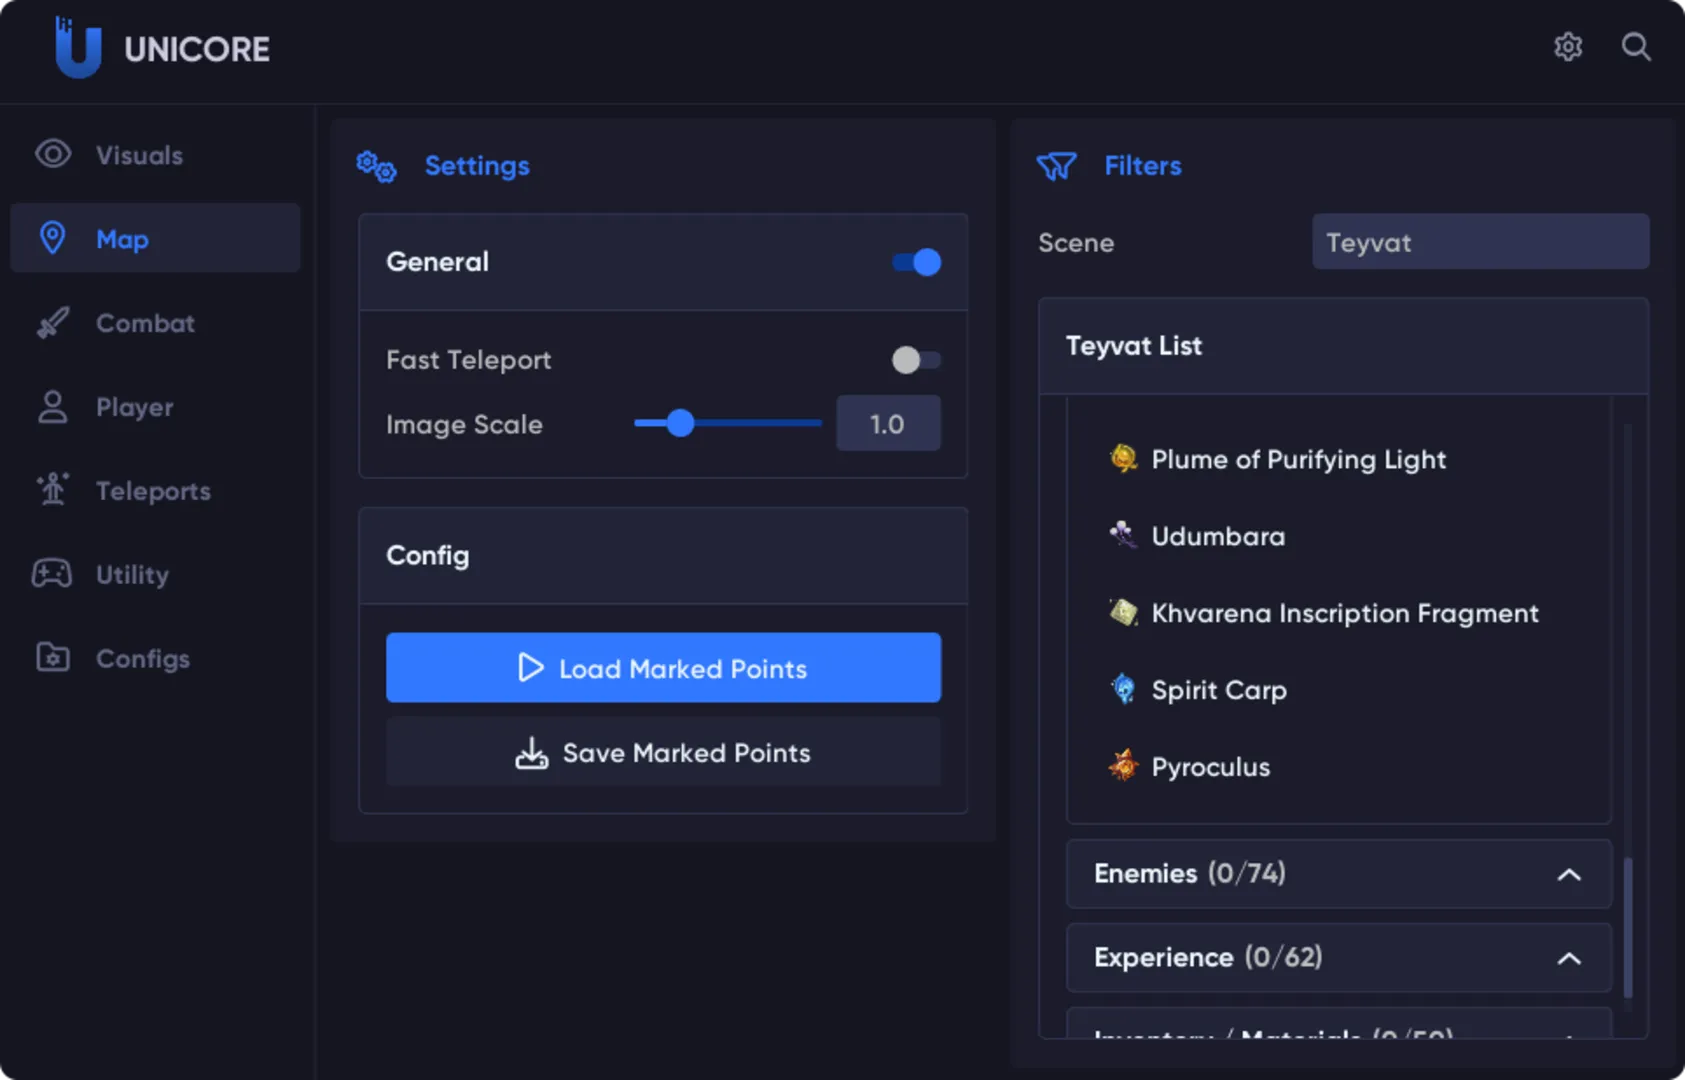The width and height of the screenshot is (1685, 1080).
Task: Open the Scene dropdown showing Teyvat
Action: (x=1481, y=241)
